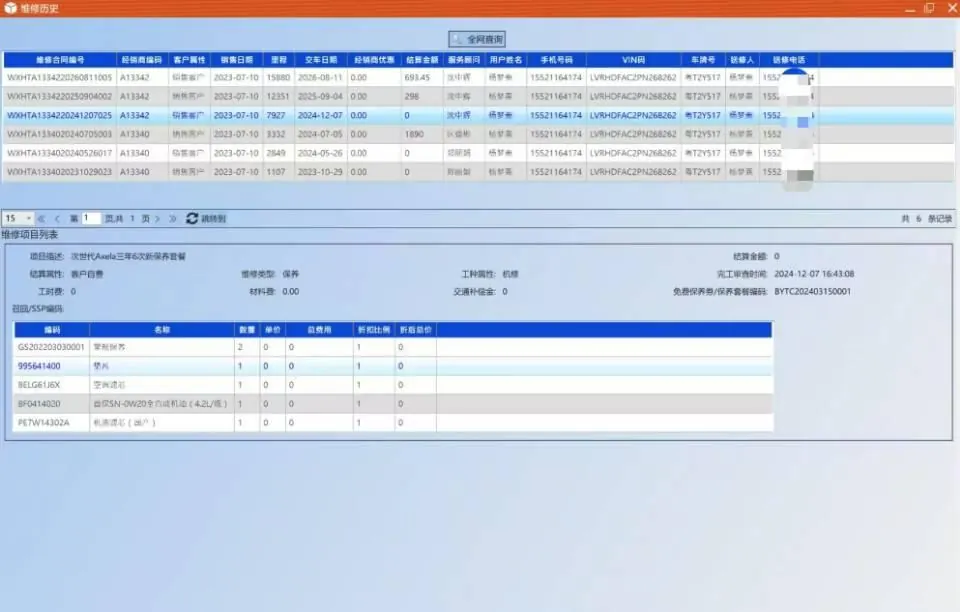Select contract WXHTA1334220260811005
Viewport: 960px width, 612px height.
coord(59,78)
